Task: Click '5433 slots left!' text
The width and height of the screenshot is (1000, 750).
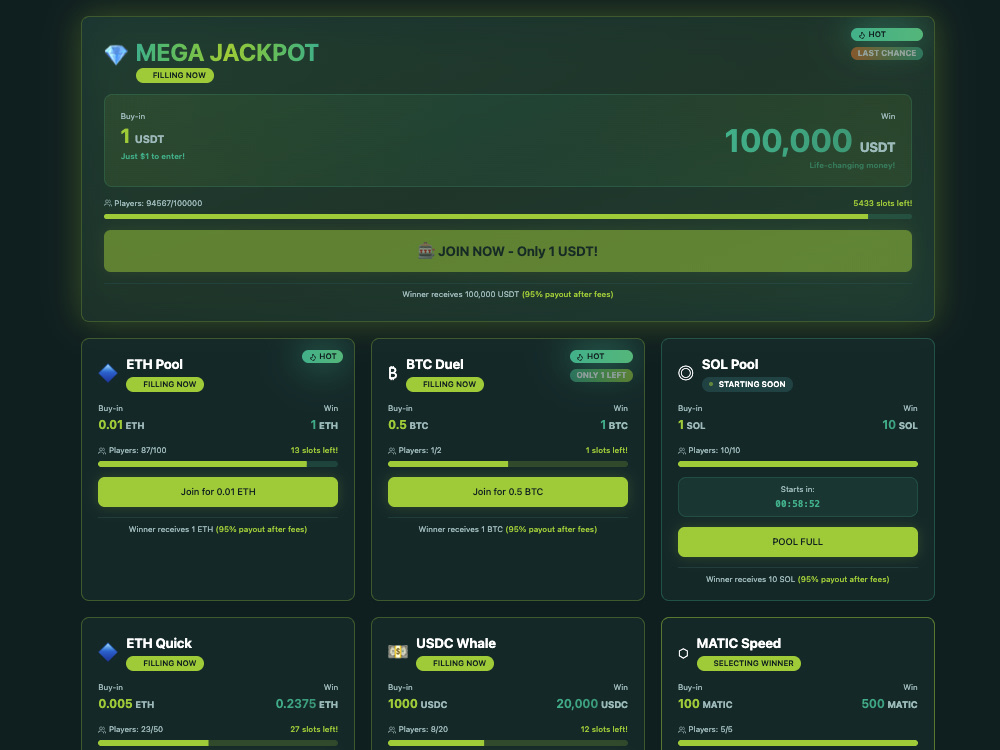Action: [x=883, y=203]
